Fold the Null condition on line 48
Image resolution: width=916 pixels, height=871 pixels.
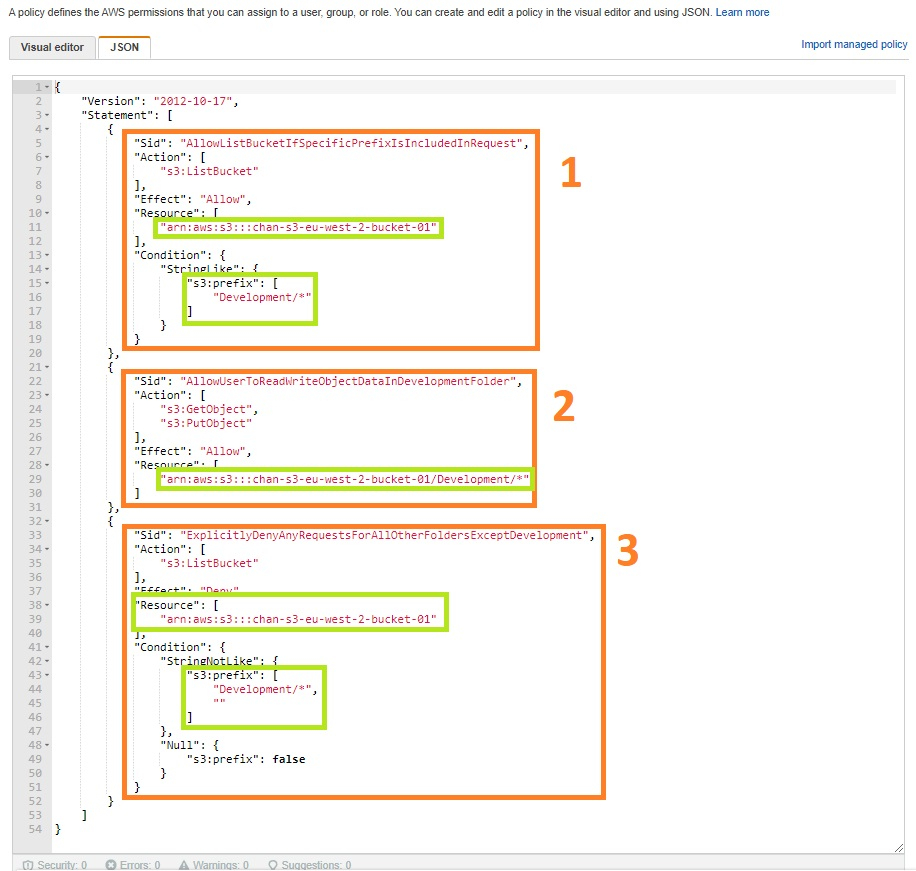47,745
